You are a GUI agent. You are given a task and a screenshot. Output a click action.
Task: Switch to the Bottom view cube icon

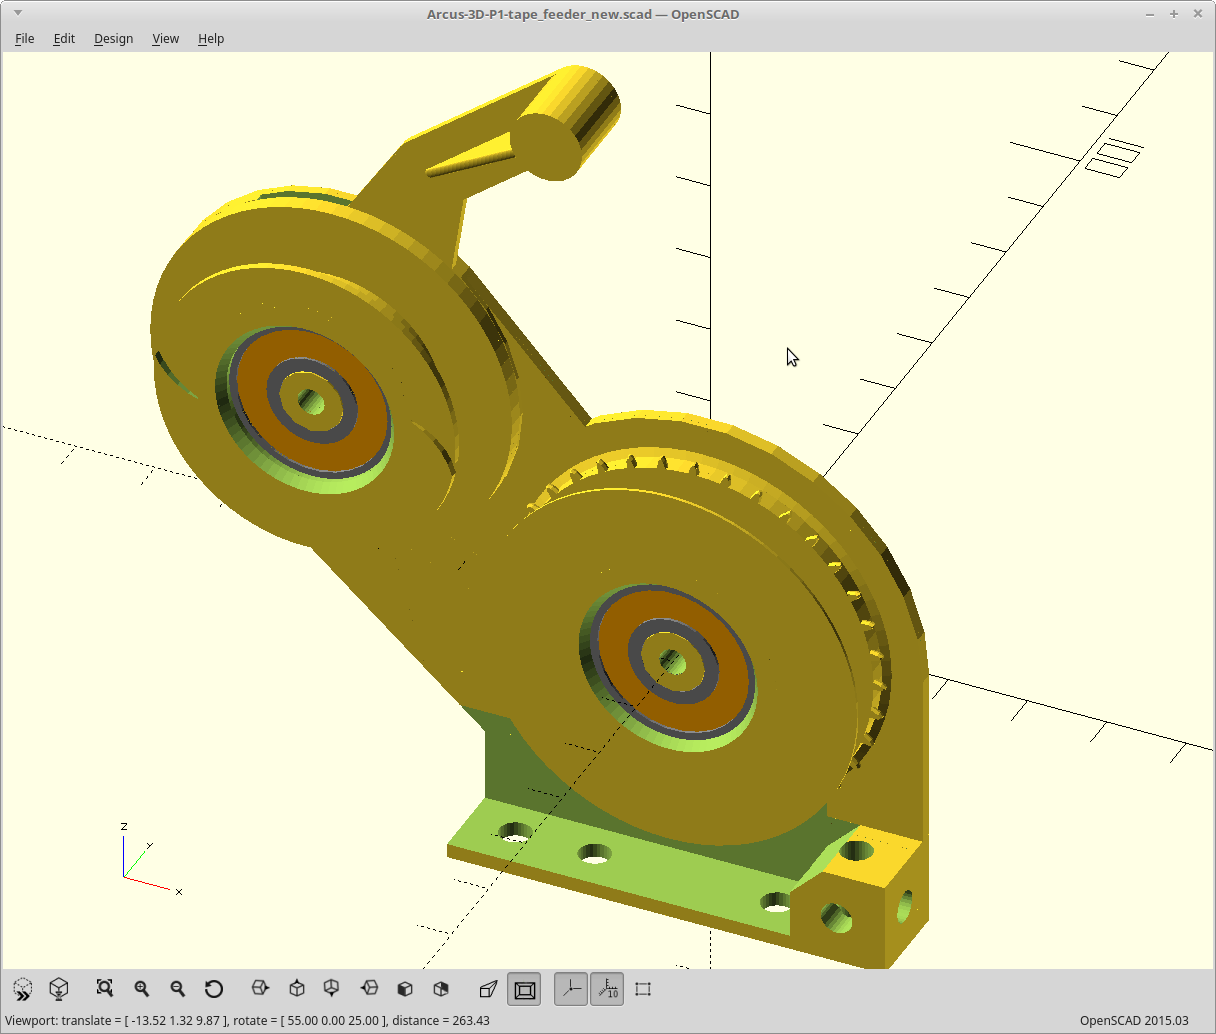click(x=332, y=989)
